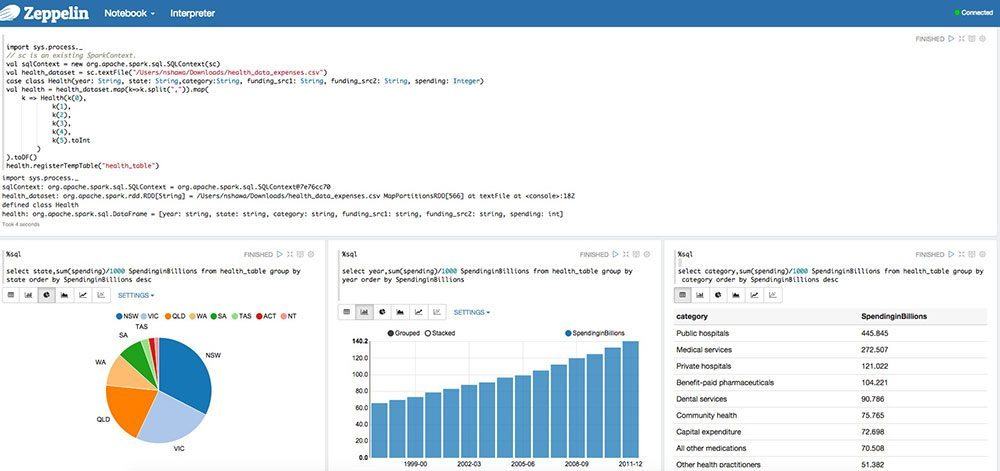Switch year paragraph to line chart
The width and height of the screenshot is (1000, 471).
tap(419, 312)
